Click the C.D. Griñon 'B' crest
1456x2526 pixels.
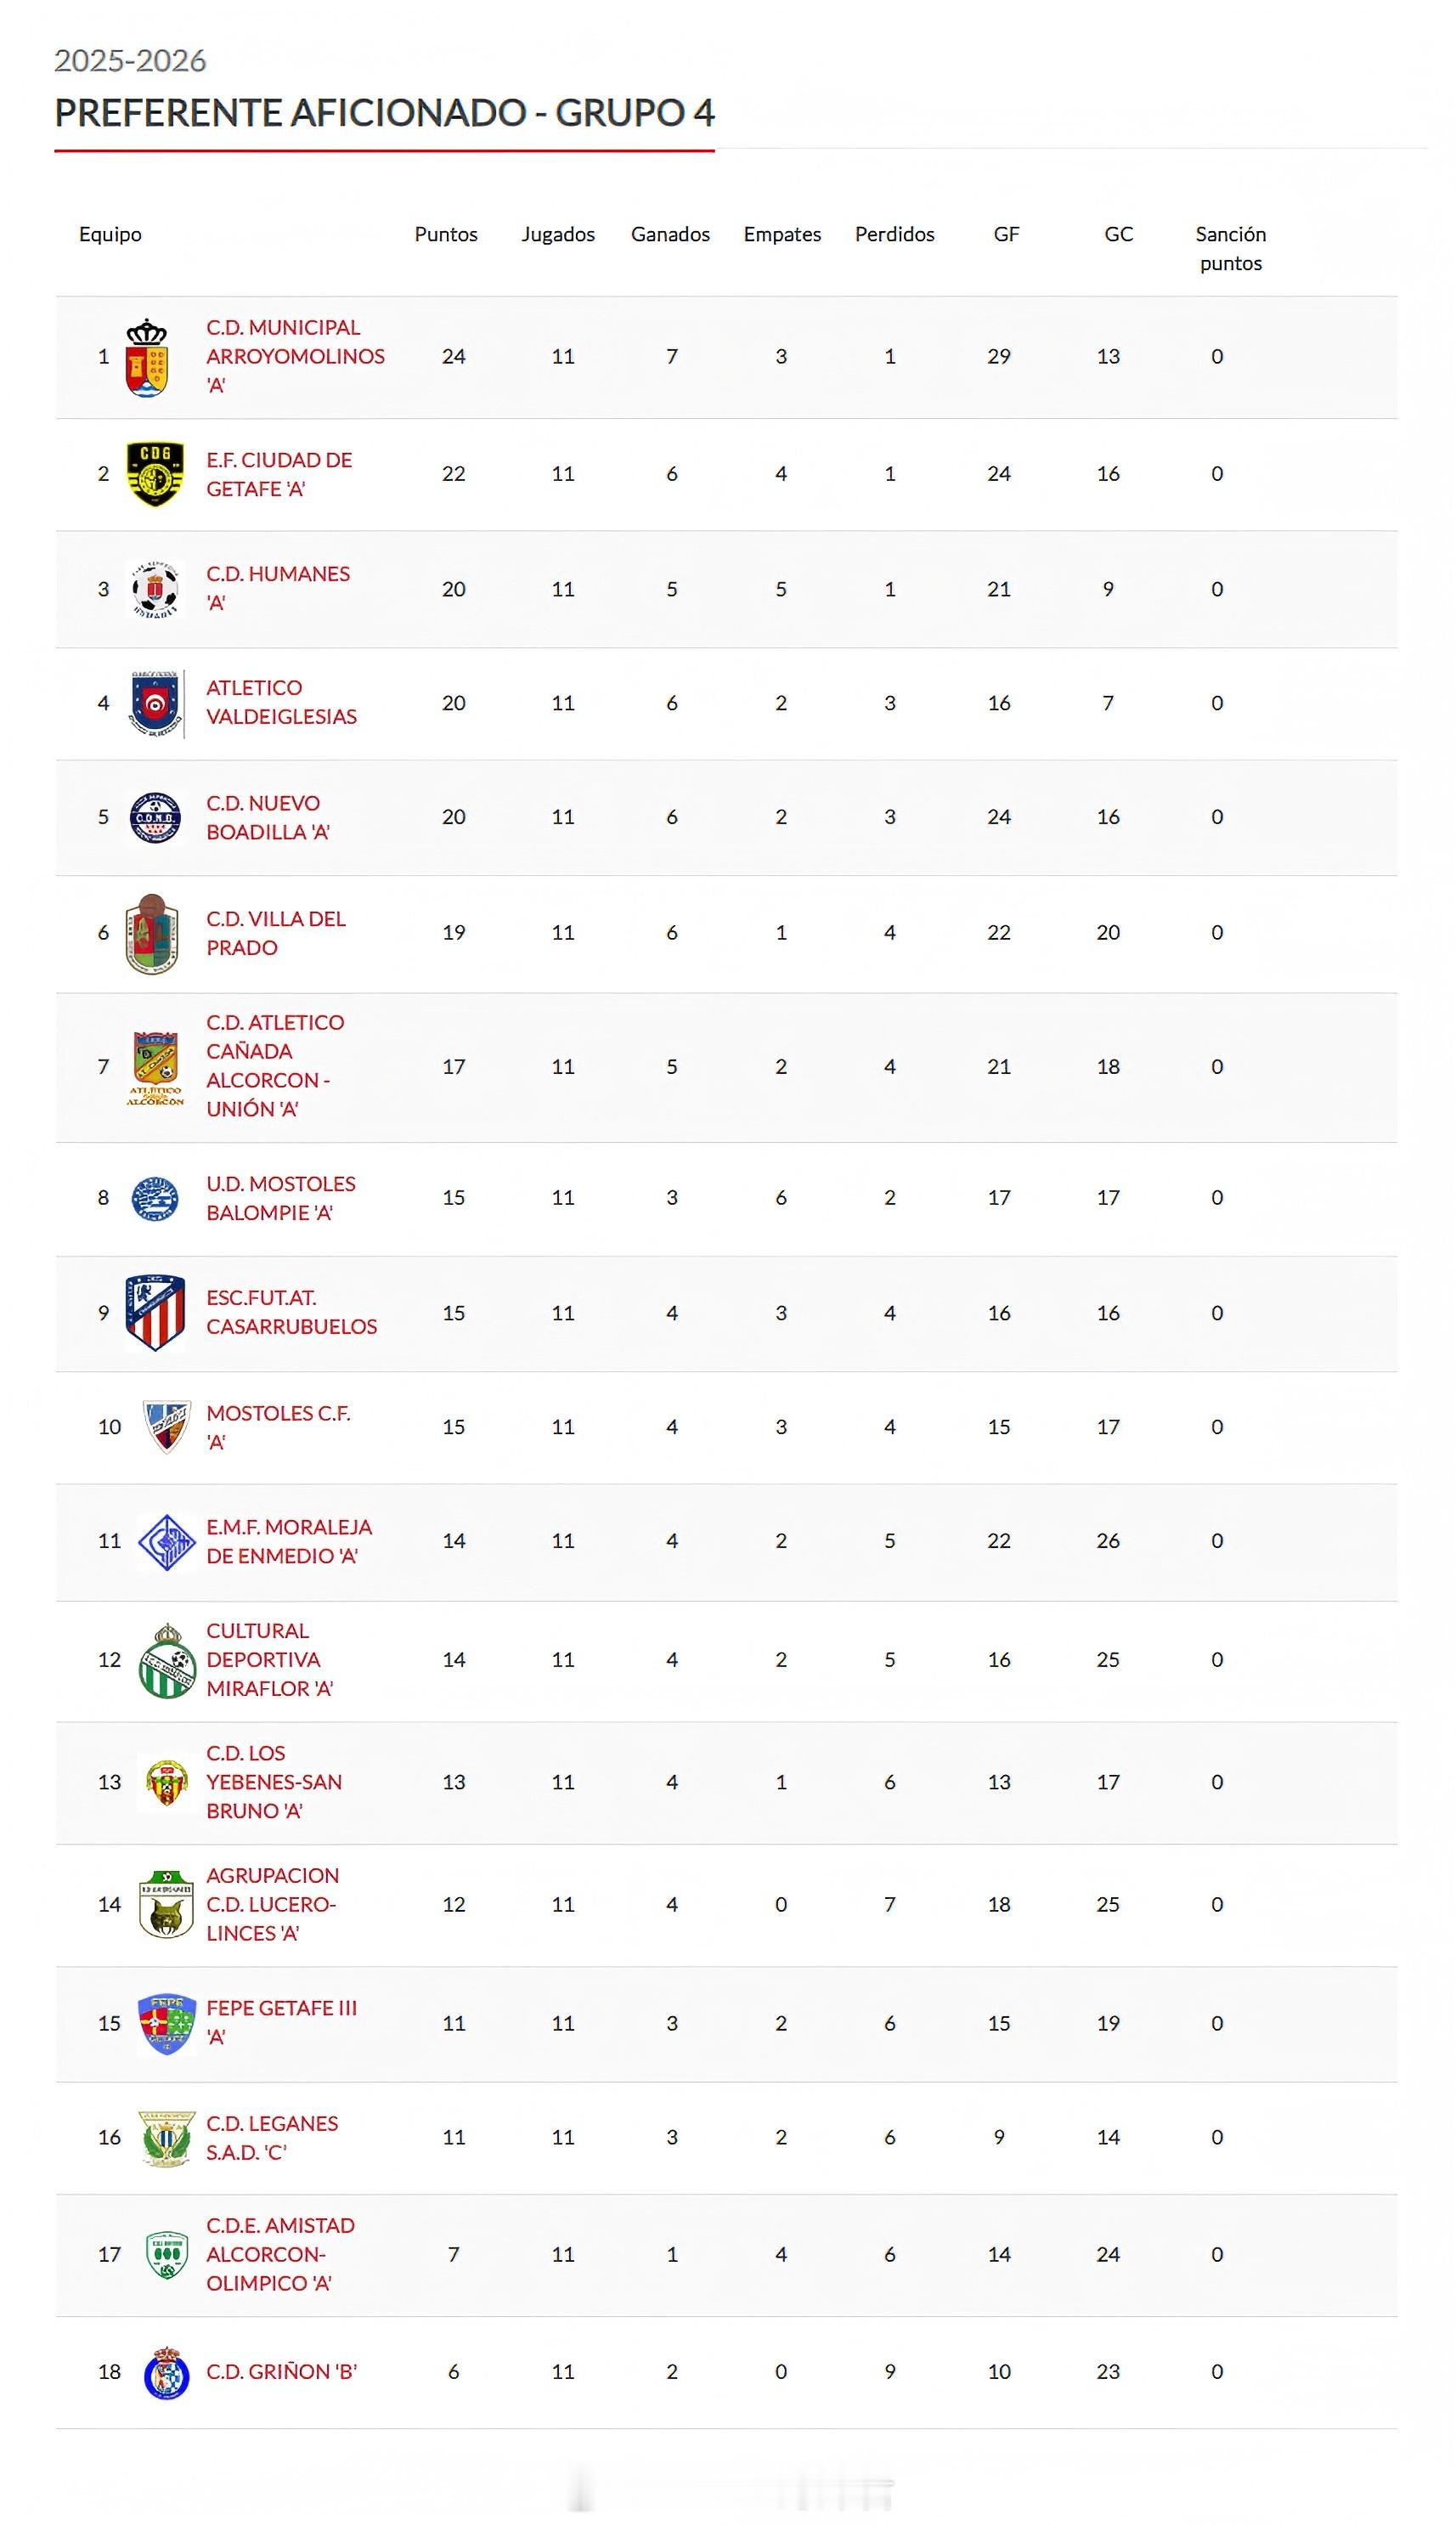point(166,2372)
